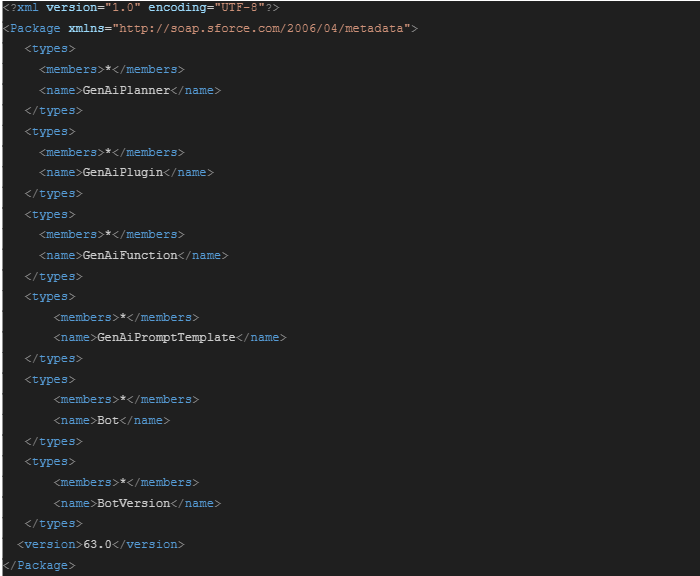Click the Bot name value text

point(108,421)
